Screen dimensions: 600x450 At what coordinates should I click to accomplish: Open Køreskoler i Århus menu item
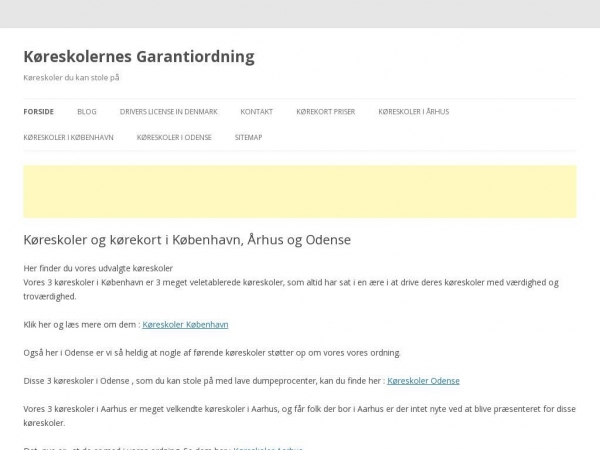[x=414, y=112]
